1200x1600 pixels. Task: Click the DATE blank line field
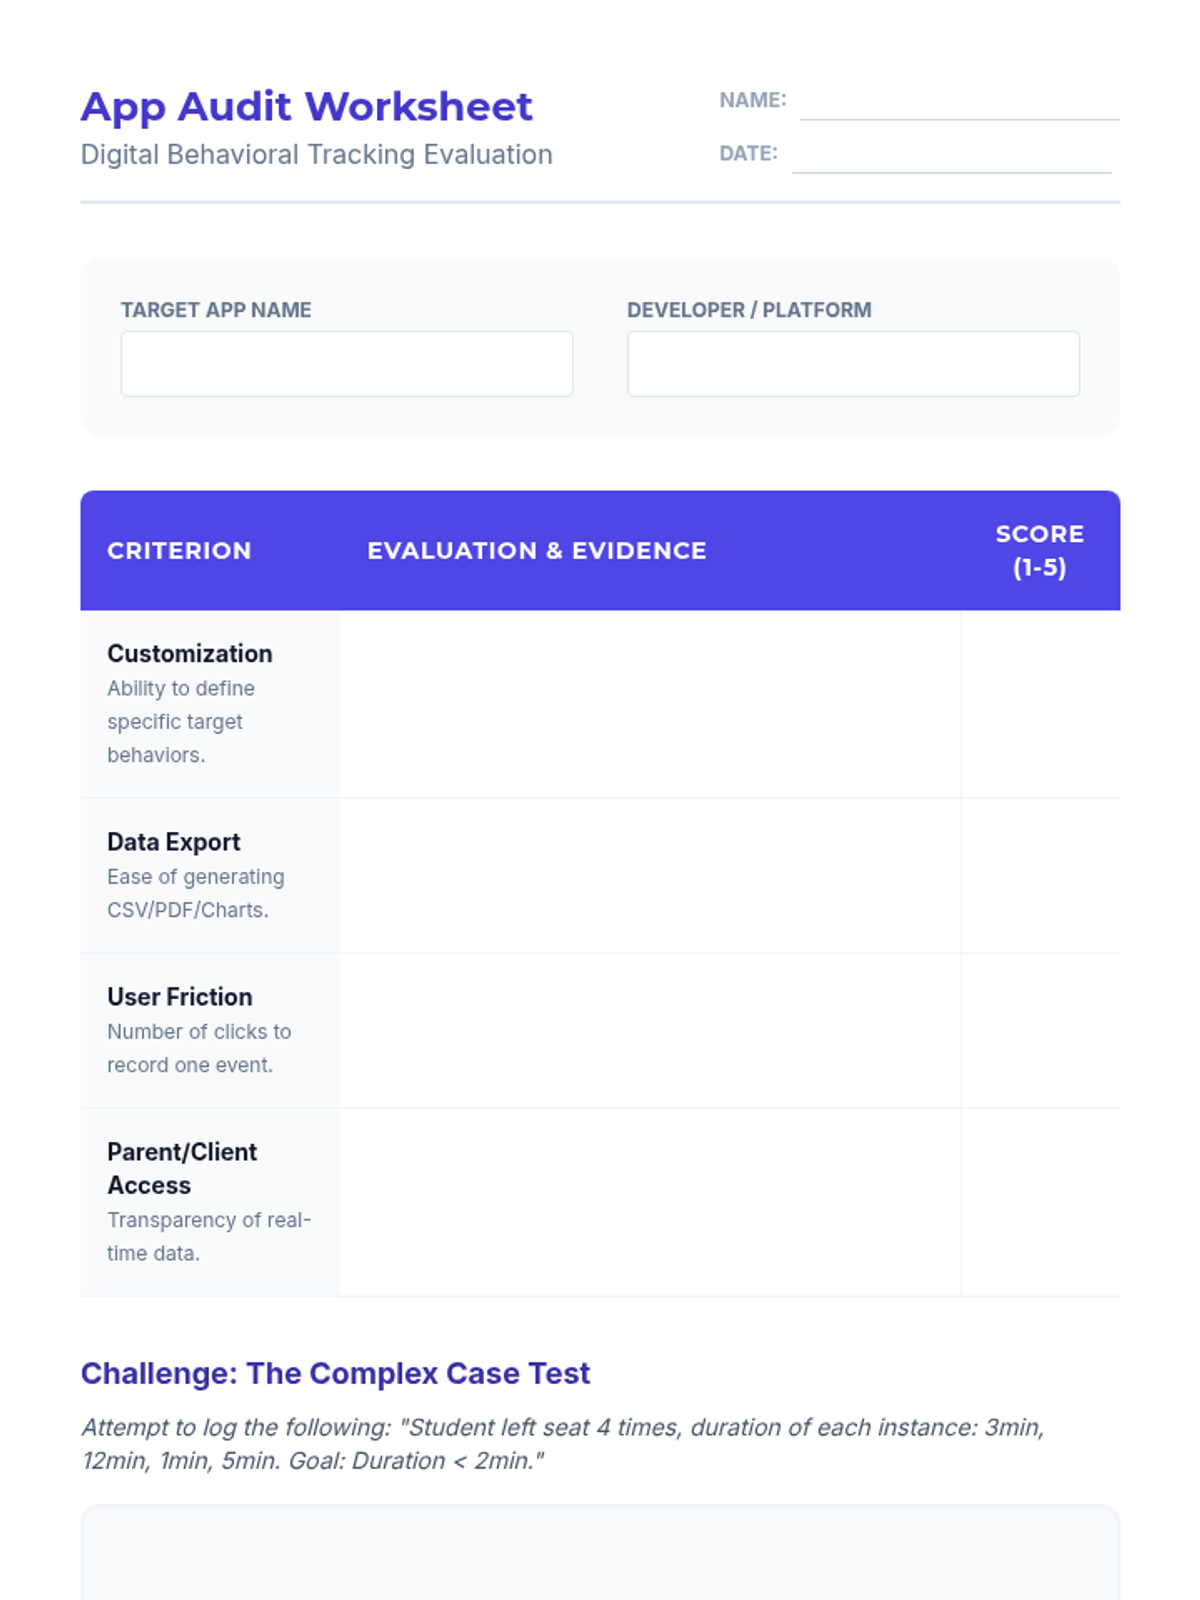coord(951,157)
